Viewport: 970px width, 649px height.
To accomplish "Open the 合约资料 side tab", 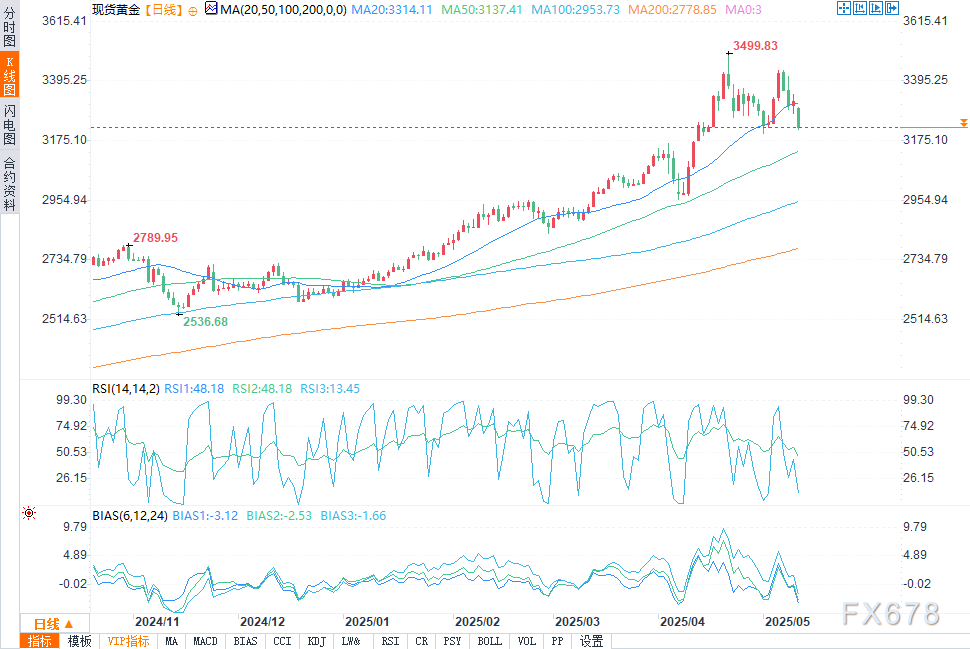I will 9,184.
